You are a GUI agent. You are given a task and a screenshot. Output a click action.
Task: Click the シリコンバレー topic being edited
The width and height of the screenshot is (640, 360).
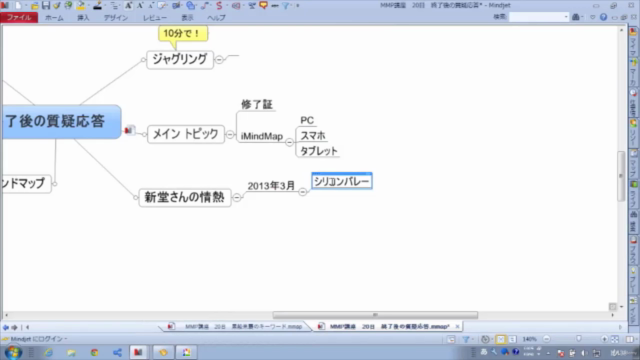click(342, 181)
